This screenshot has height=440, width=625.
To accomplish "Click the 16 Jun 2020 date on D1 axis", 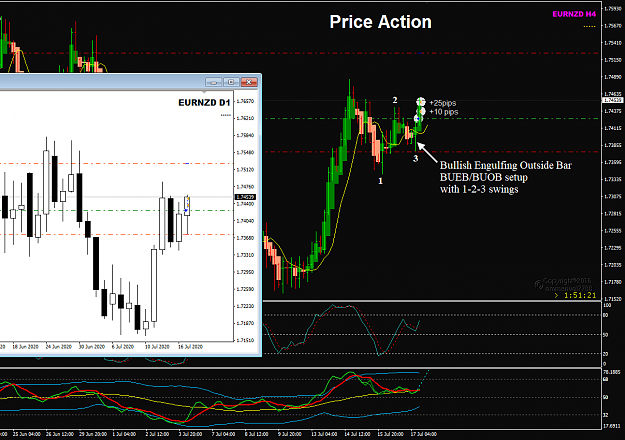I will tap(25, 347).
